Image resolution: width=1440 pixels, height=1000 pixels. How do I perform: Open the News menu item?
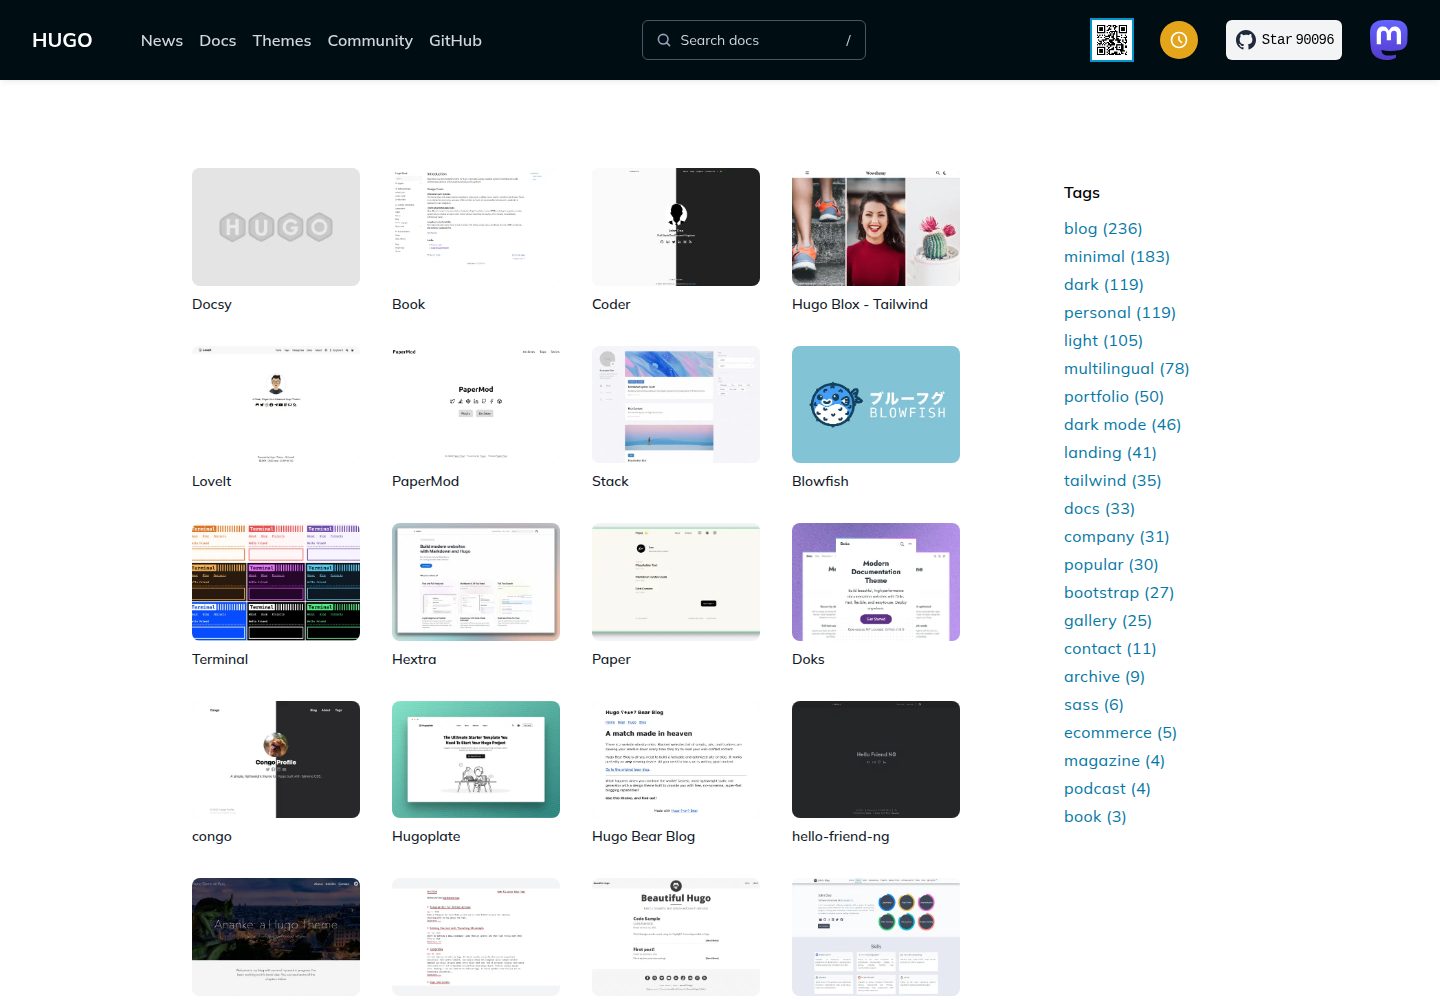click(x=162, y=40)
